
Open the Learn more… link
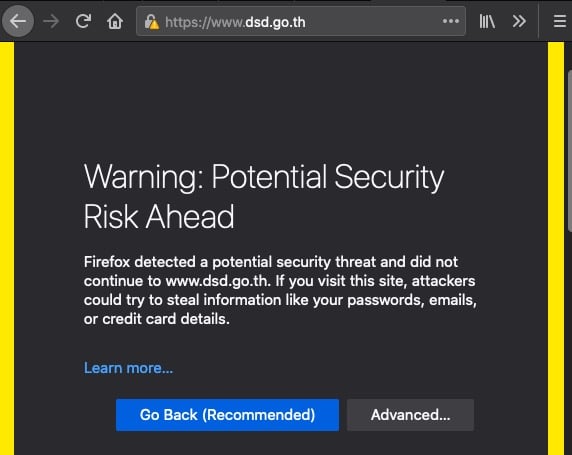pyautogui.click(x=128, y=368)
